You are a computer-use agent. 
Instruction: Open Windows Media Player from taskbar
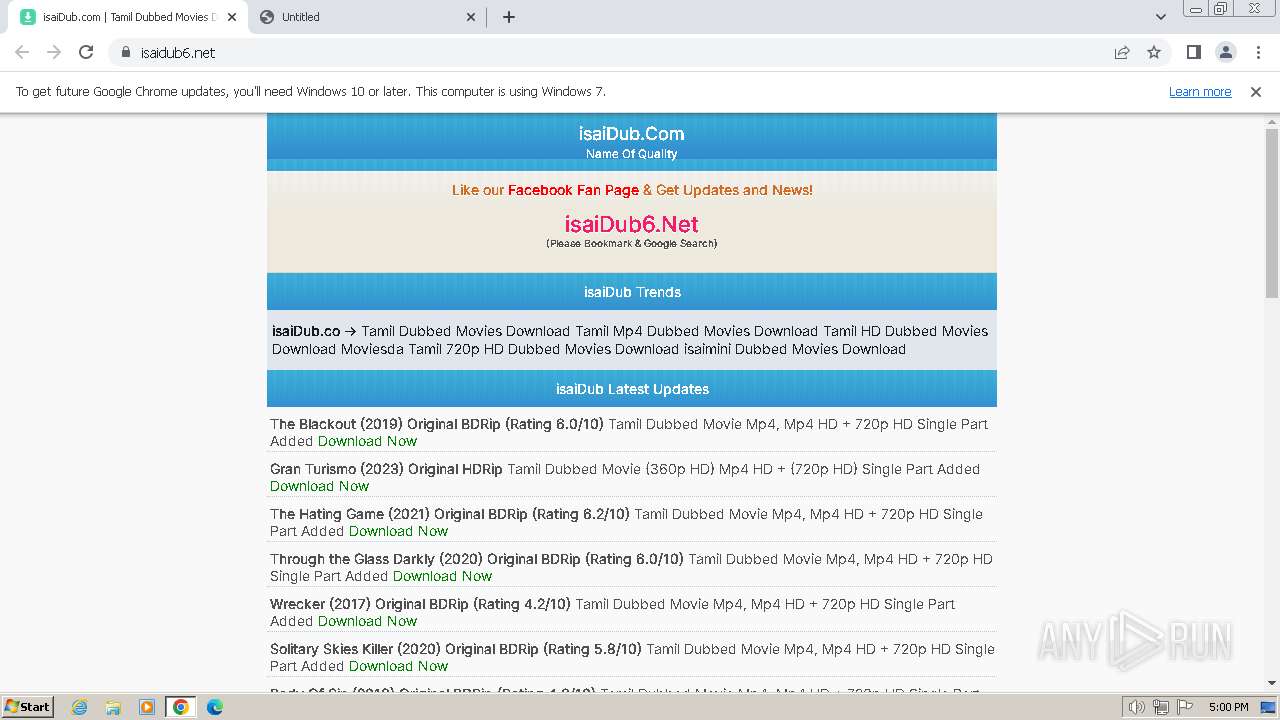[x=147, y=707]
